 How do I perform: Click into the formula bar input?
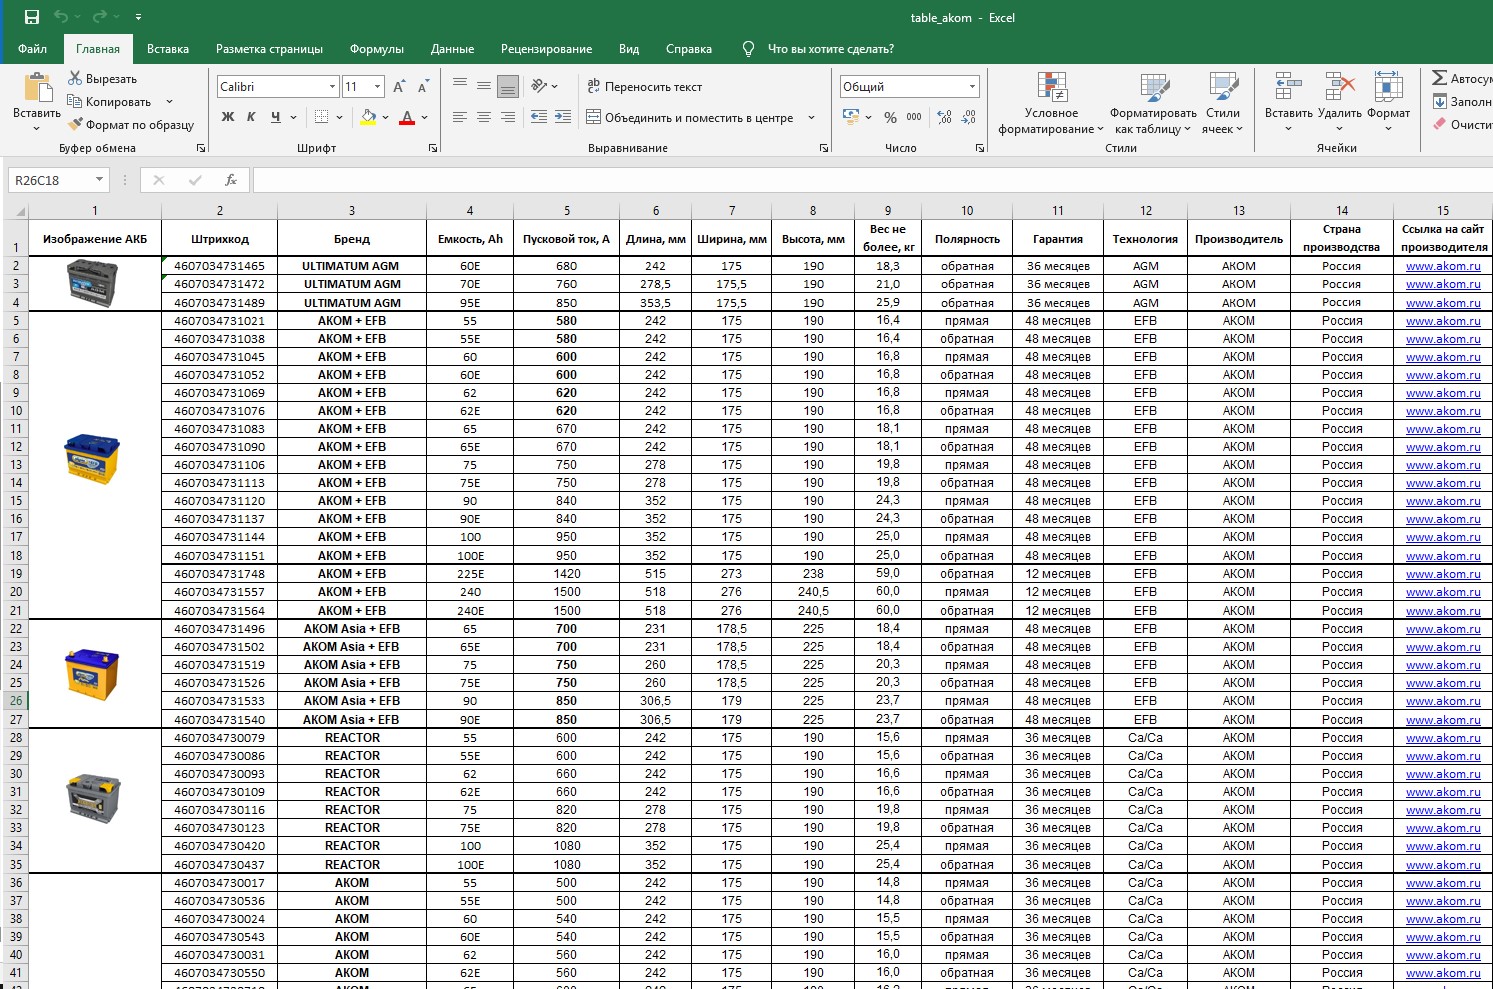(x=872, y=180)
